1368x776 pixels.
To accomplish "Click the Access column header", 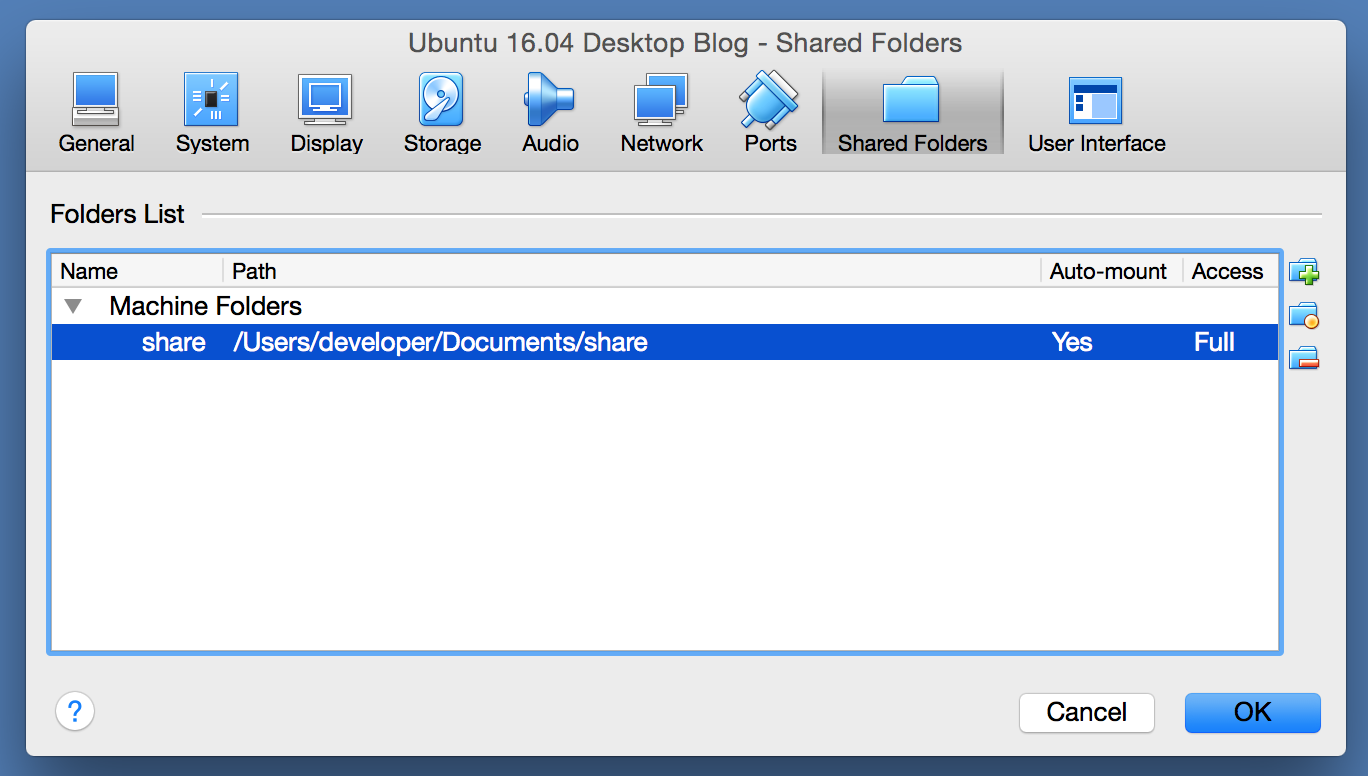I will click(1228, 271).
